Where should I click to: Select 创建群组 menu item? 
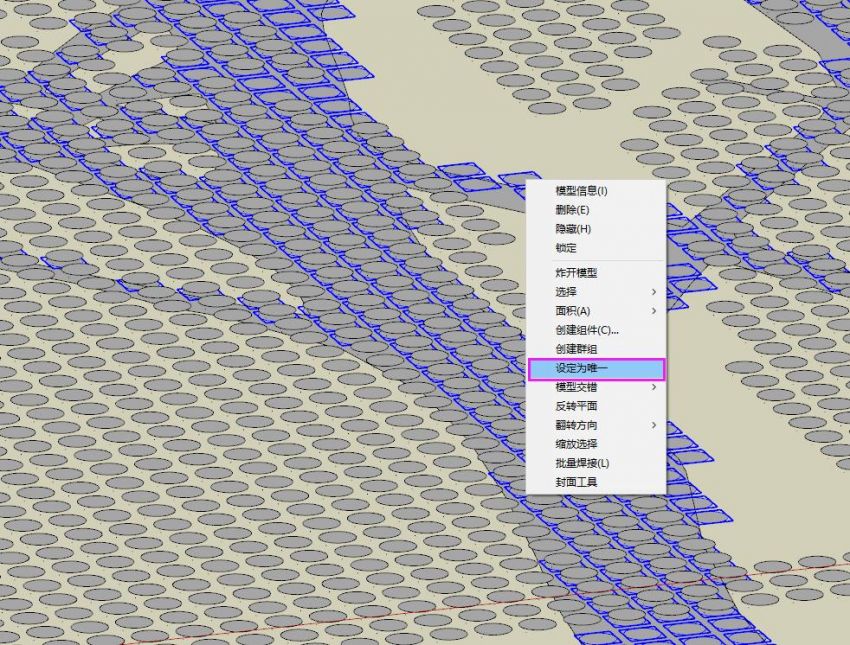click(x=596, y=349)
